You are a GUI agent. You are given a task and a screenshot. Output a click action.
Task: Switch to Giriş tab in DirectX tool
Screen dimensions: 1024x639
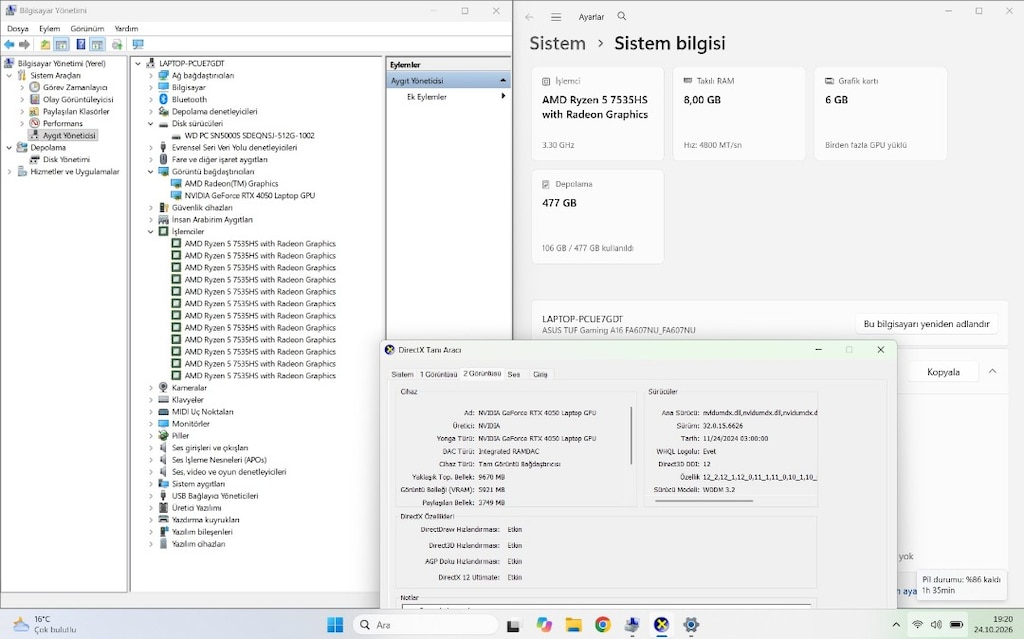[540, 374]
